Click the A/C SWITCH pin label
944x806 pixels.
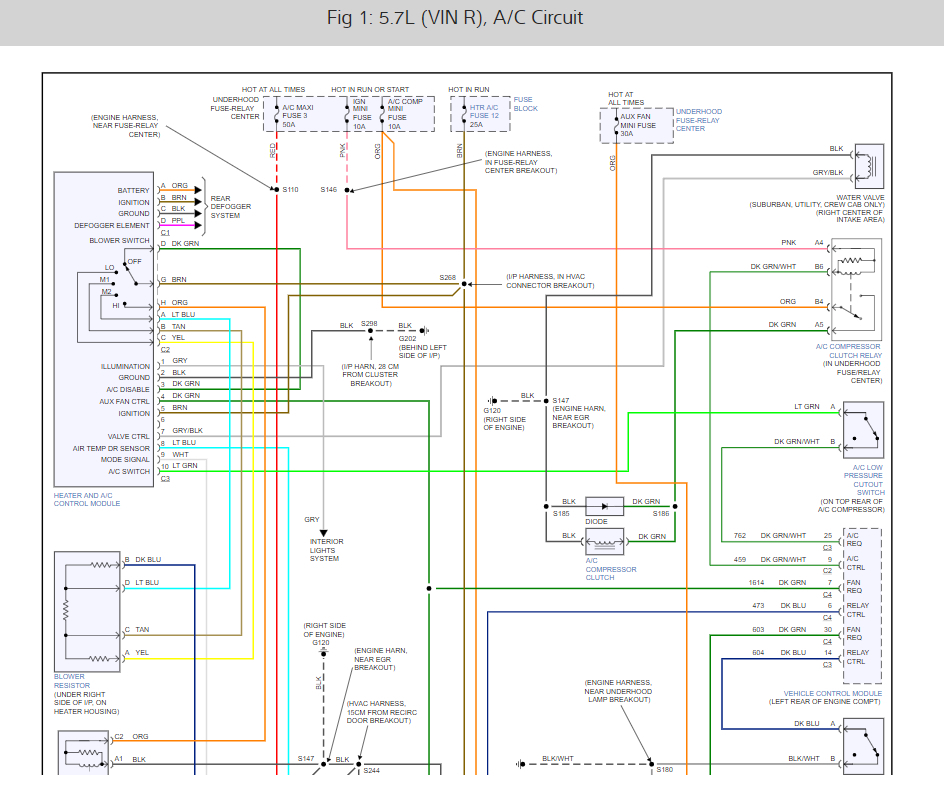(129, 471)
